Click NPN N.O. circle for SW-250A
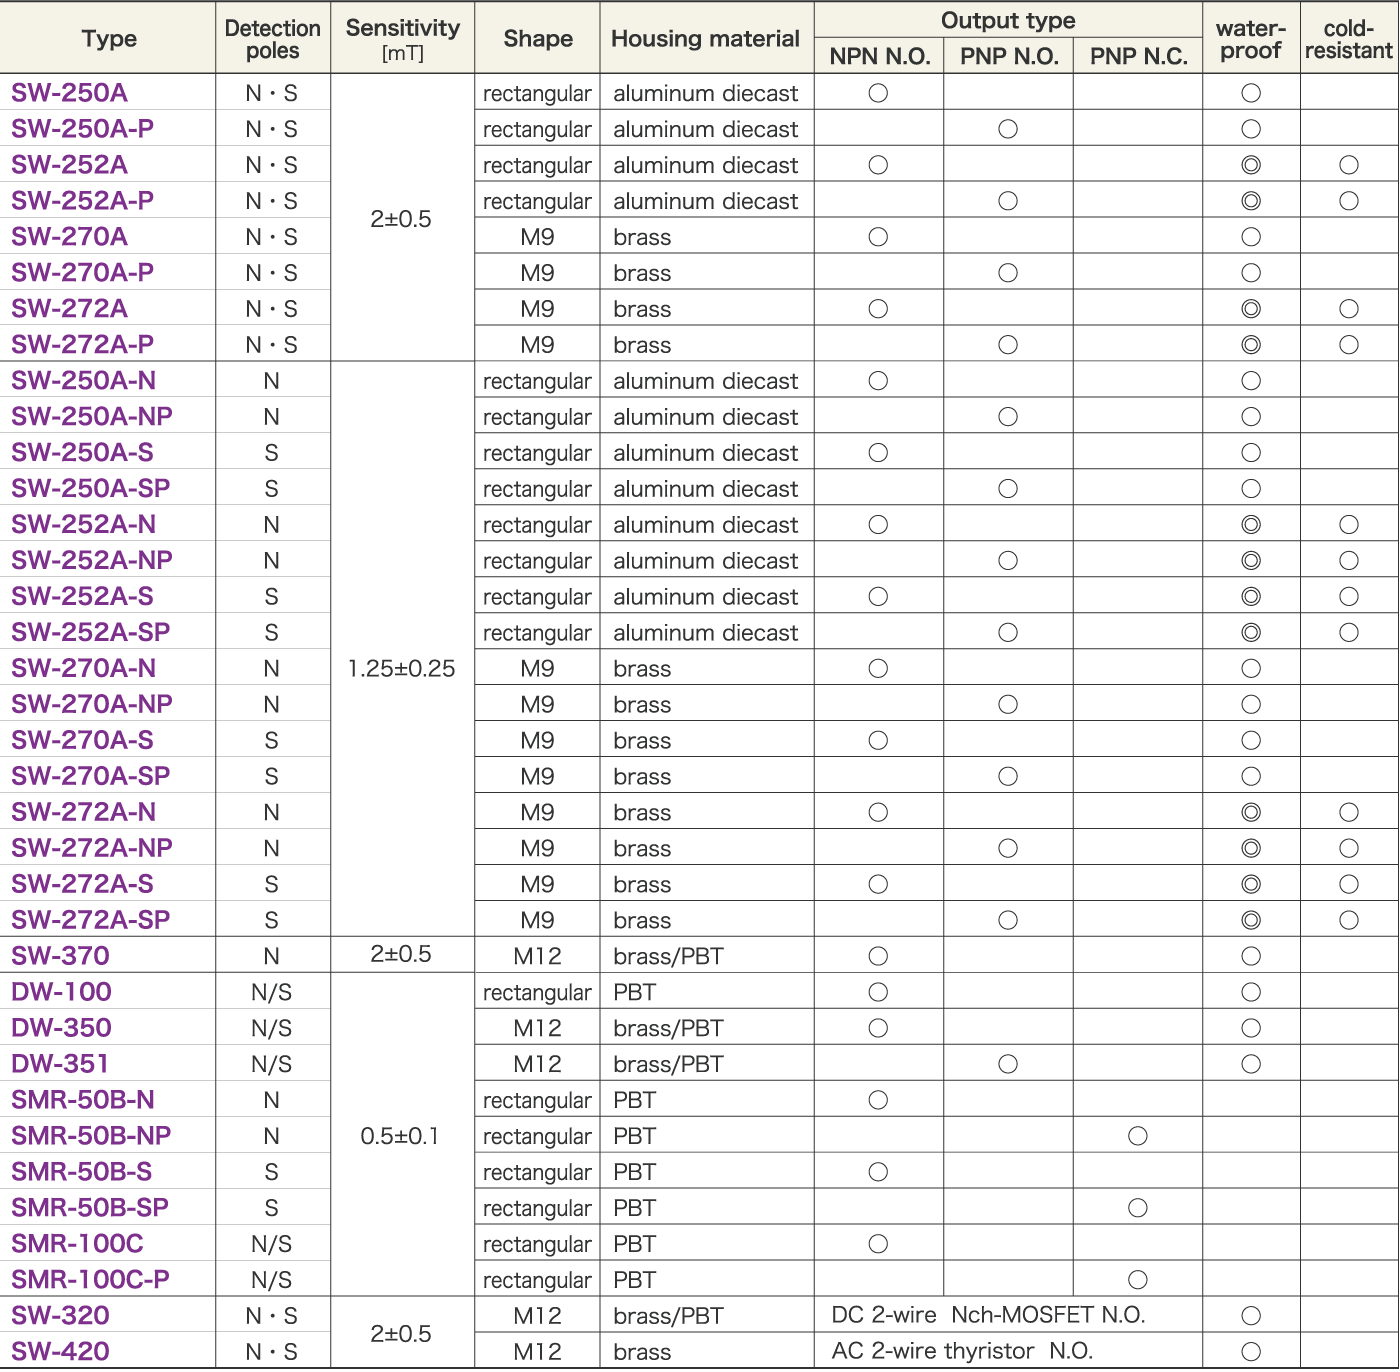1400x1372 pixels. click(x=878, y=93)
